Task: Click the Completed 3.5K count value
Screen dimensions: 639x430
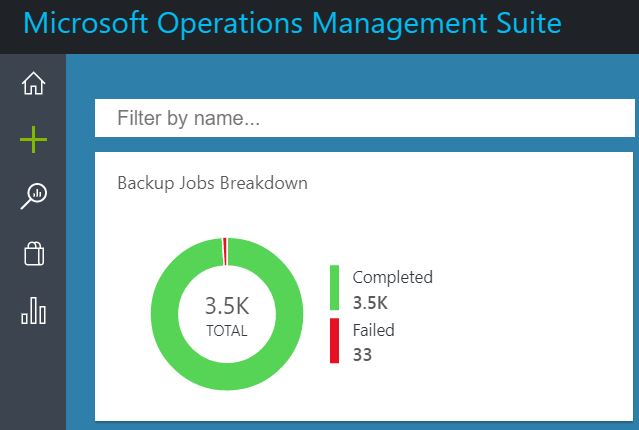Action: [x=370, y=303]
